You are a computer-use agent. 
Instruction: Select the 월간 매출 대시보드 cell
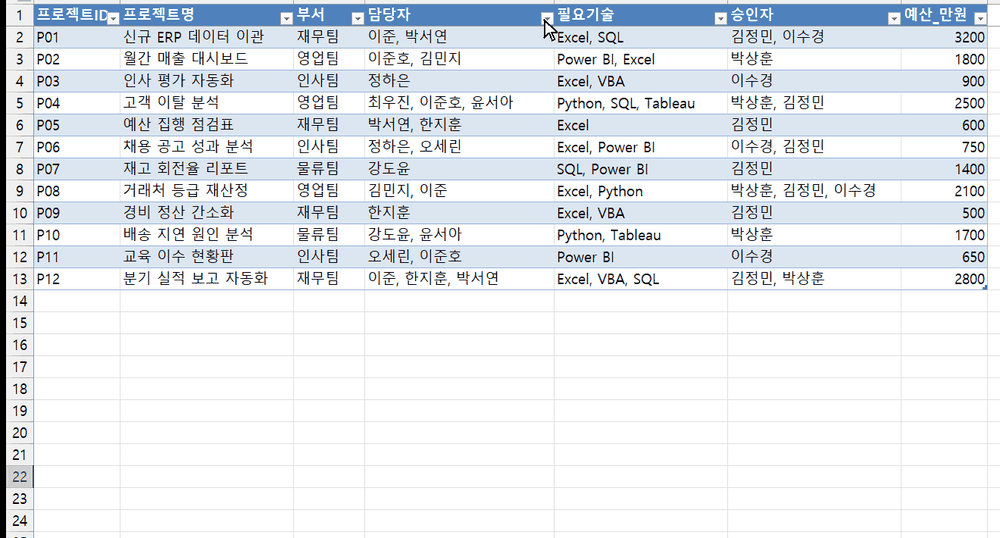click(207, 59)
